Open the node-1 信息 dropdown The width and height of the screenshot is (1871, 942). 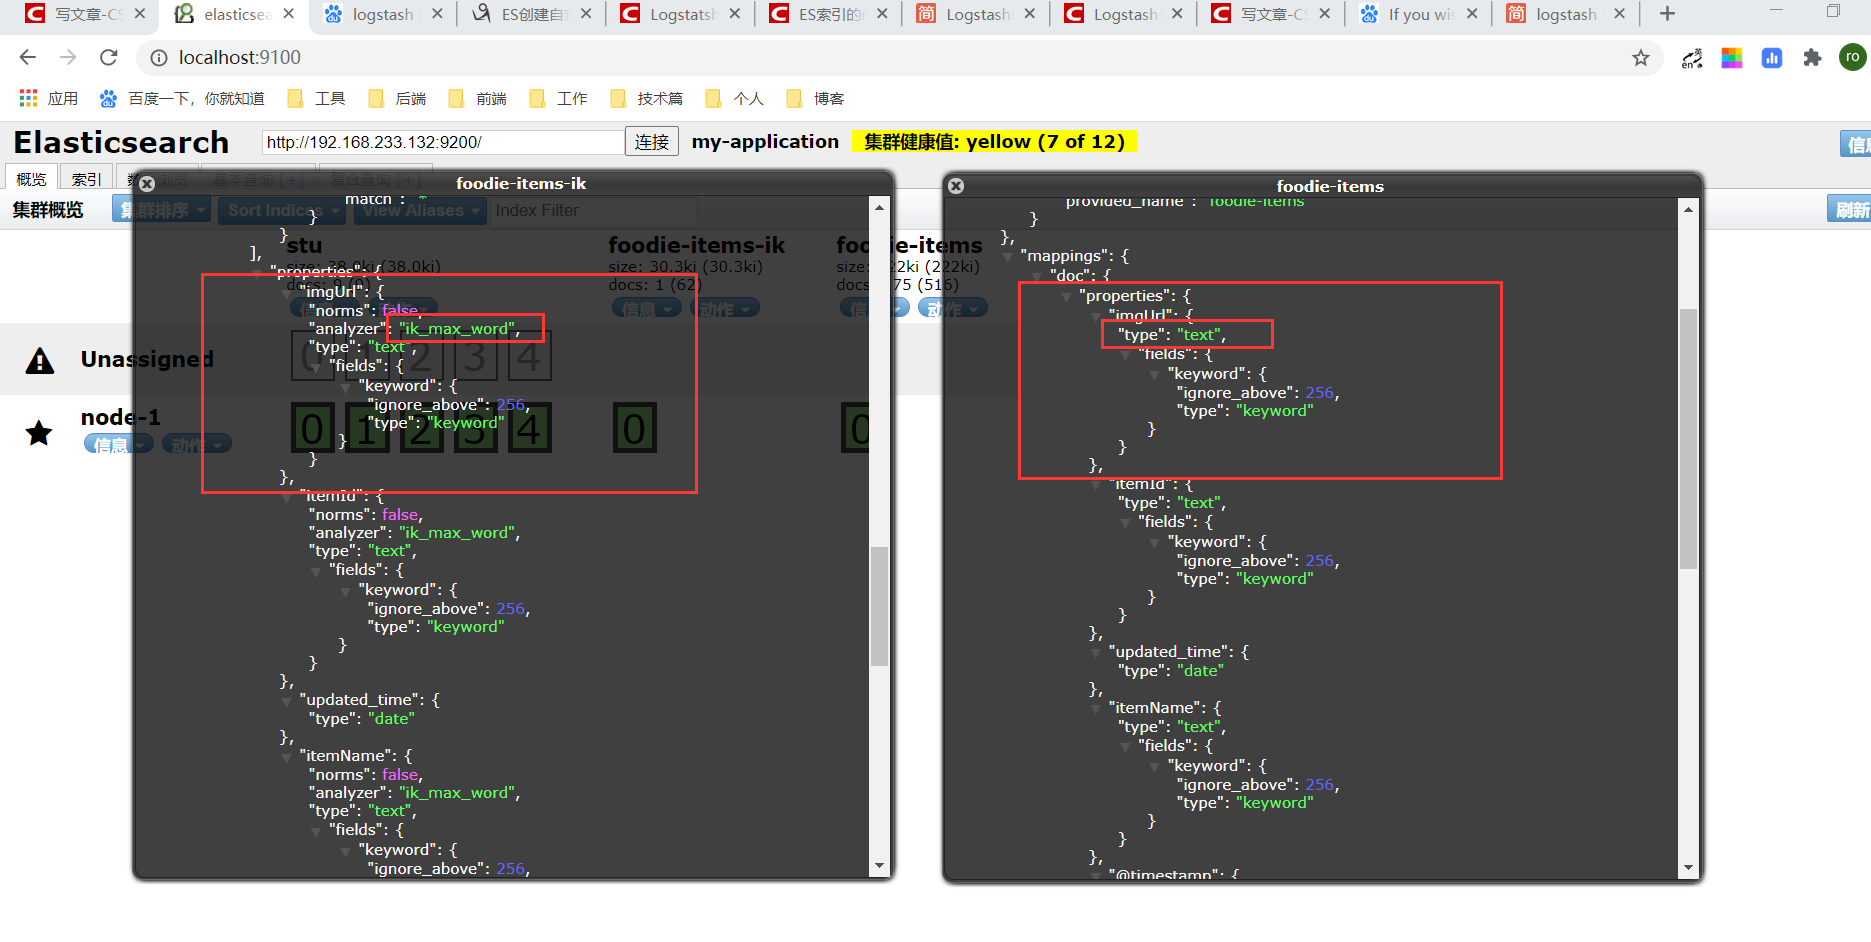(x=118, y=444)
